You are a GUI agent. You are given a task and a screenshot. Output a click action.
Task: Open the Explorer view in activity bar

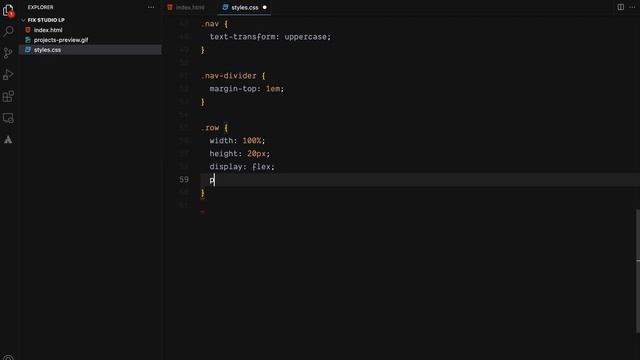(8, 10)
